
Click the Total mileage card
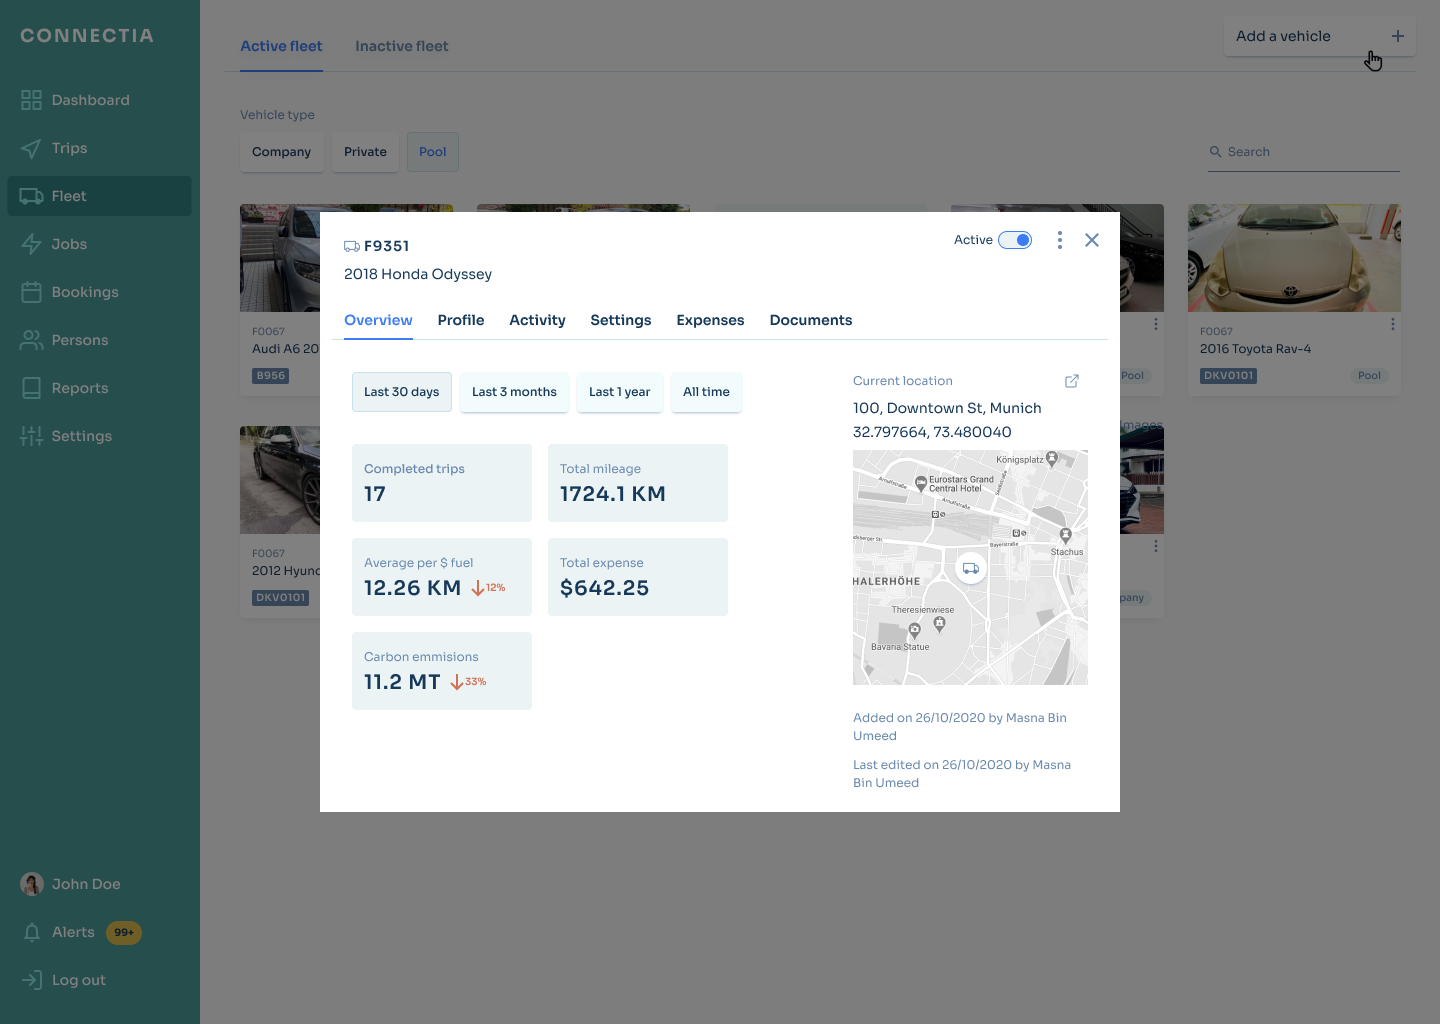point(638,483)
